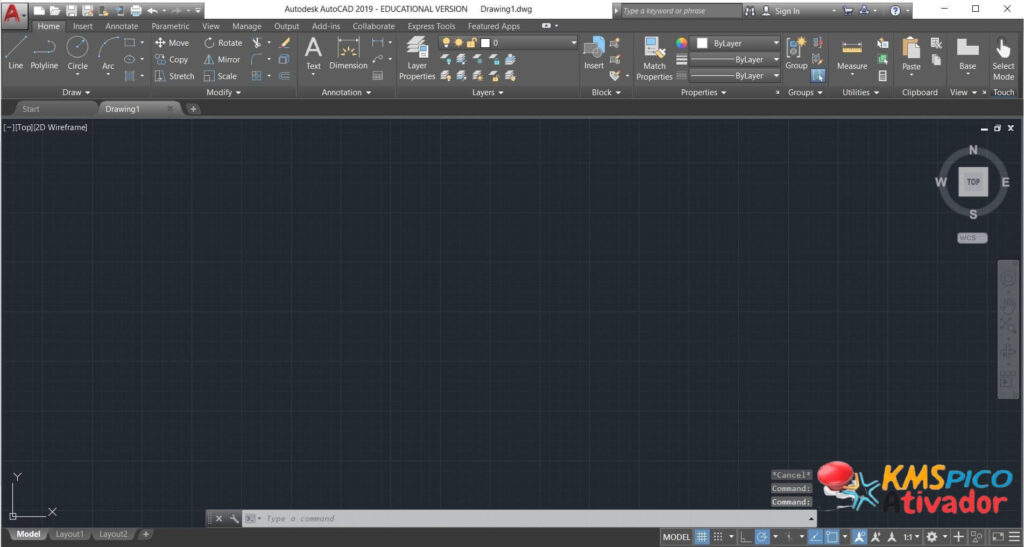This screenshot has height=547, width=1024.
Task: Open the object color ByLayer swatch dropdown
Action: tap(736, 42)
